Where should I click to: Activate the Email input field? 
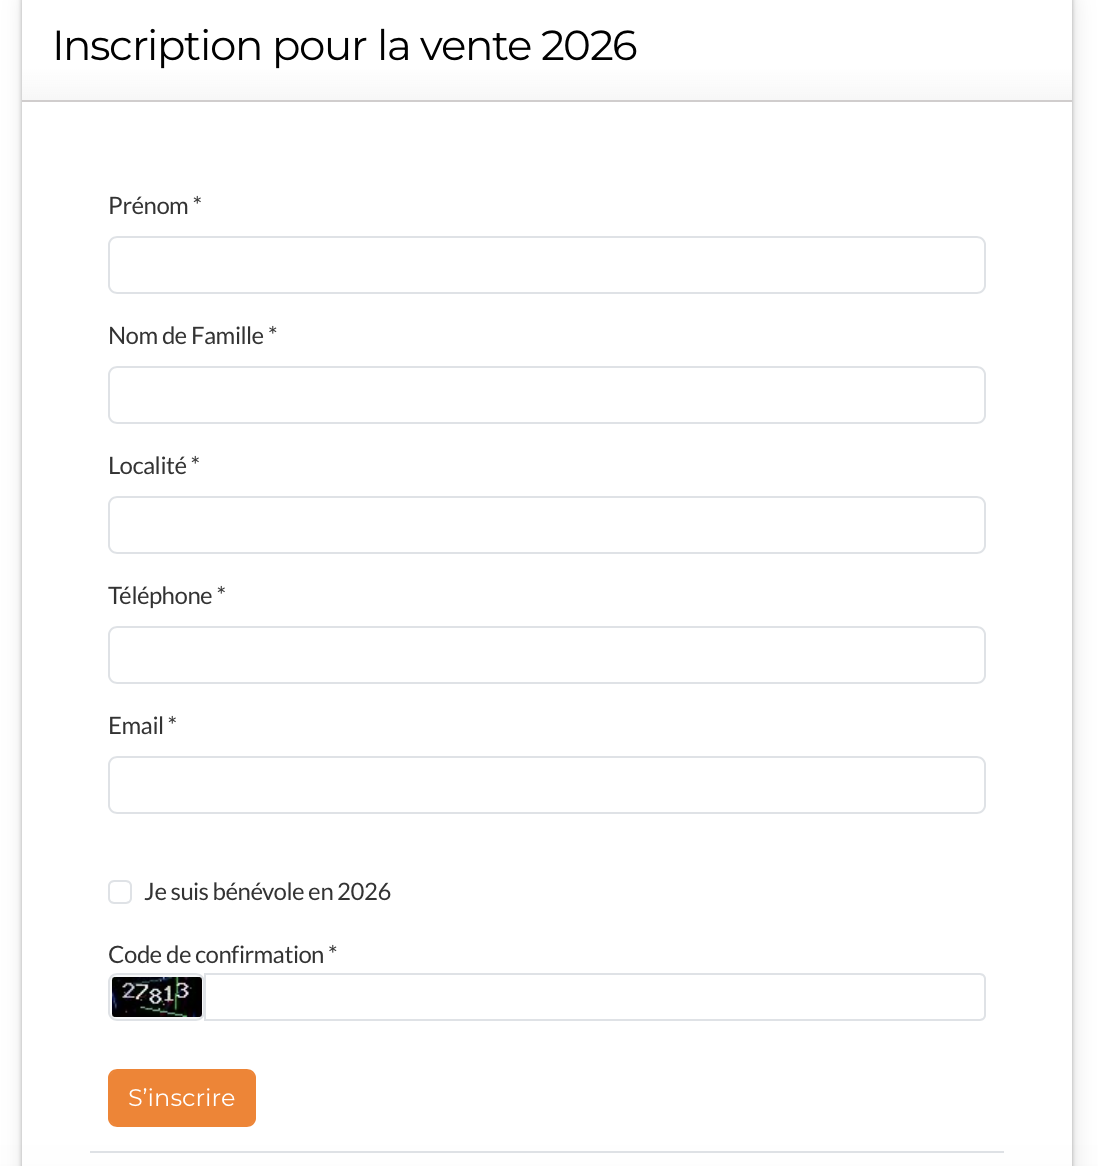pos(546,785)
